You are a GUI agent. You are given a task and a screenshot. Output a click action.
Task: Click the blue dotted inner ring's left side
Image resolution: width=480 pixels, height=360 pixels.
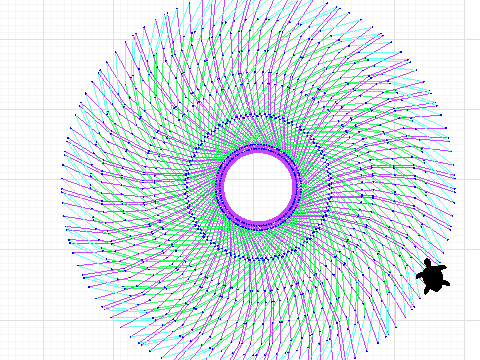coord(187,187)
